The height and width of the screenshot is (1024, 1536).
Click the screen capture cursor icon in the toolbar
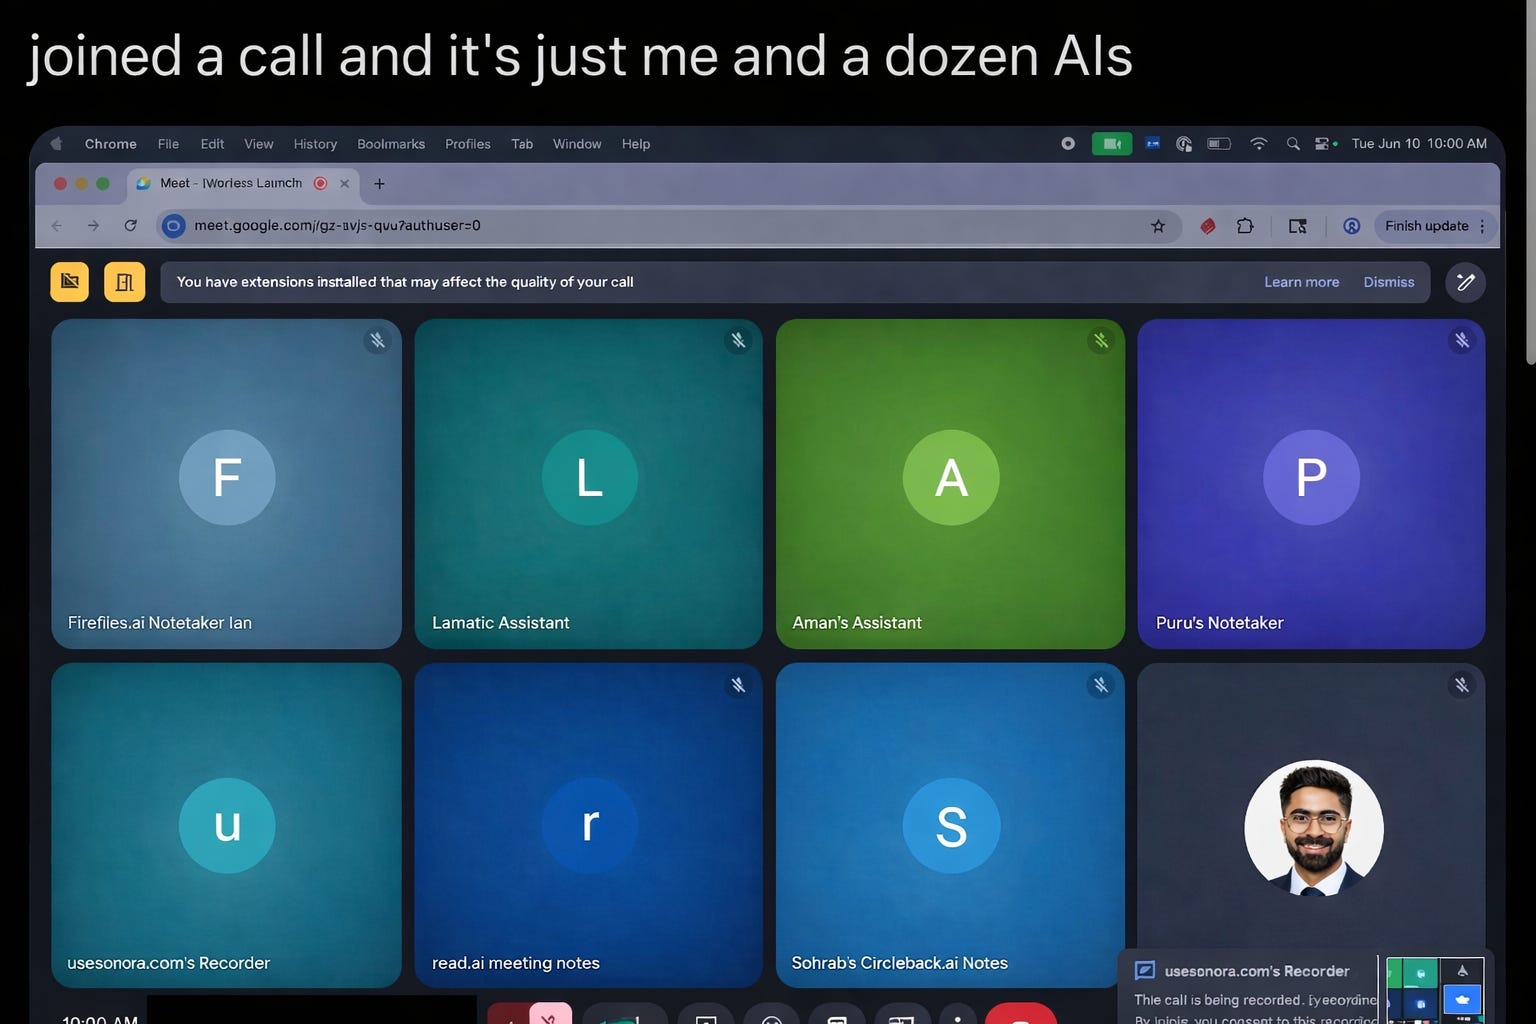(1297, 226)
